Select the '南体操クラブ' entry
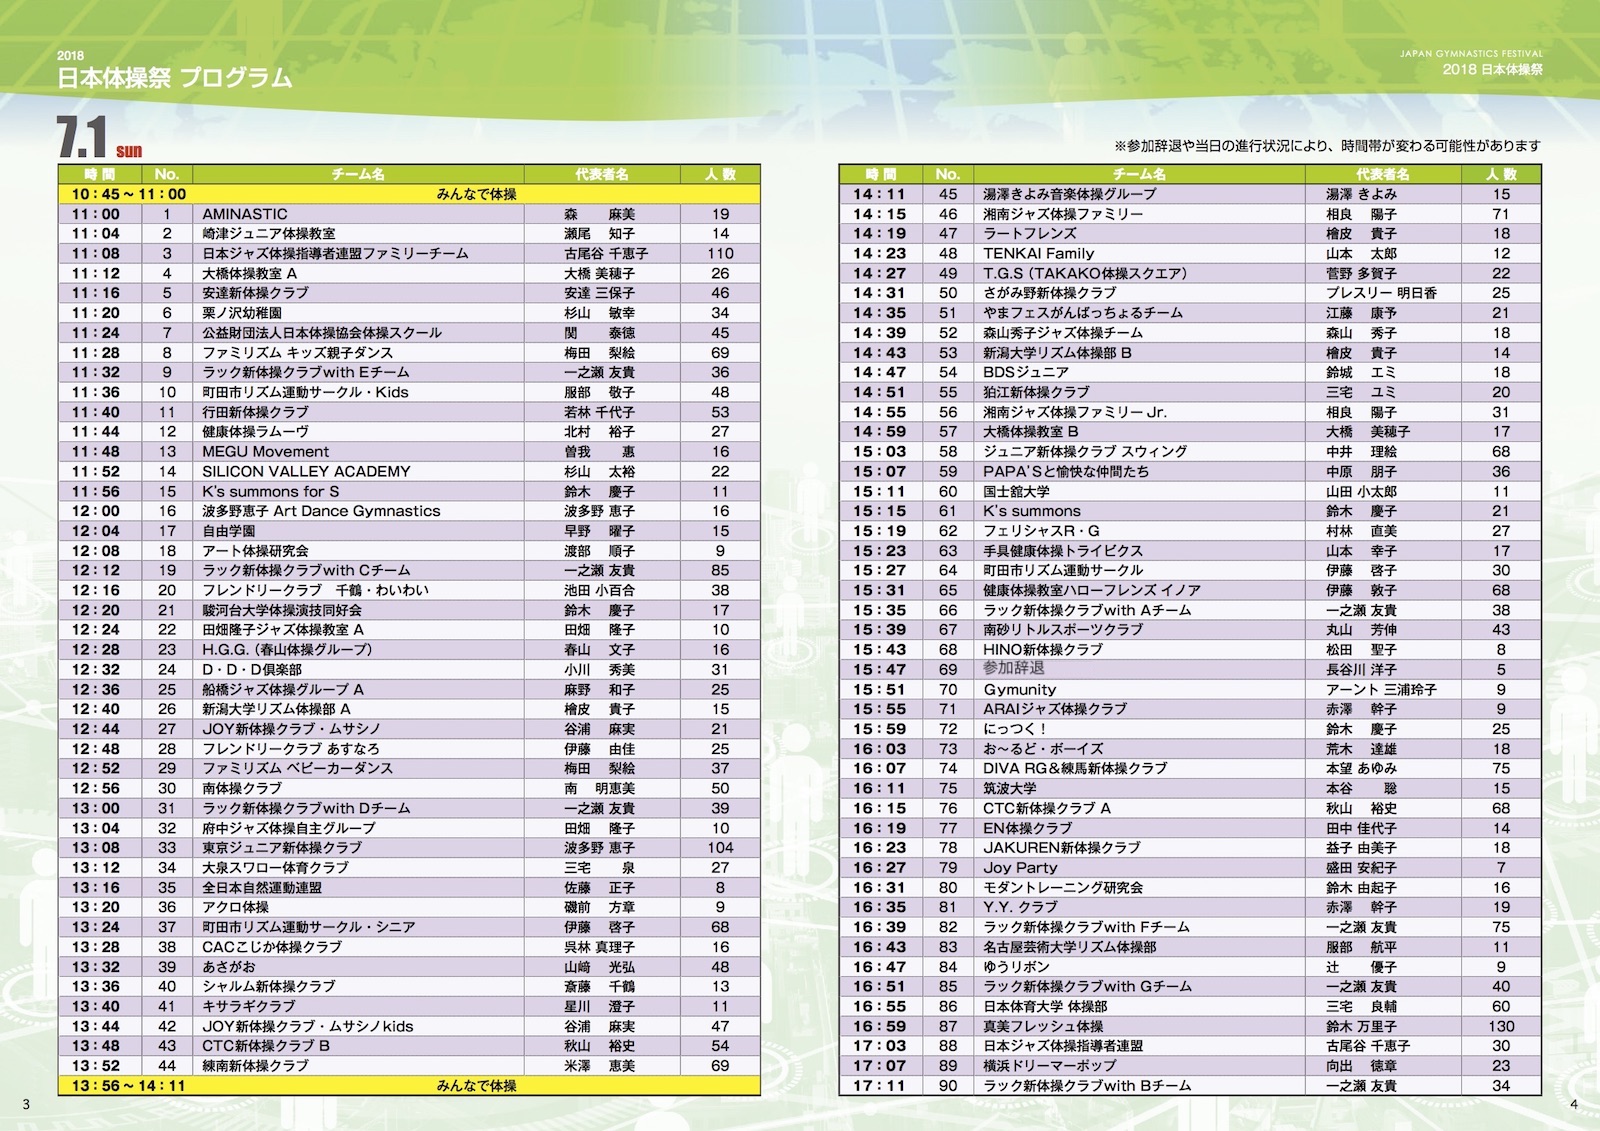Image resolution: width=1600 pixels, height=1131 pixels. pos(242,789)
